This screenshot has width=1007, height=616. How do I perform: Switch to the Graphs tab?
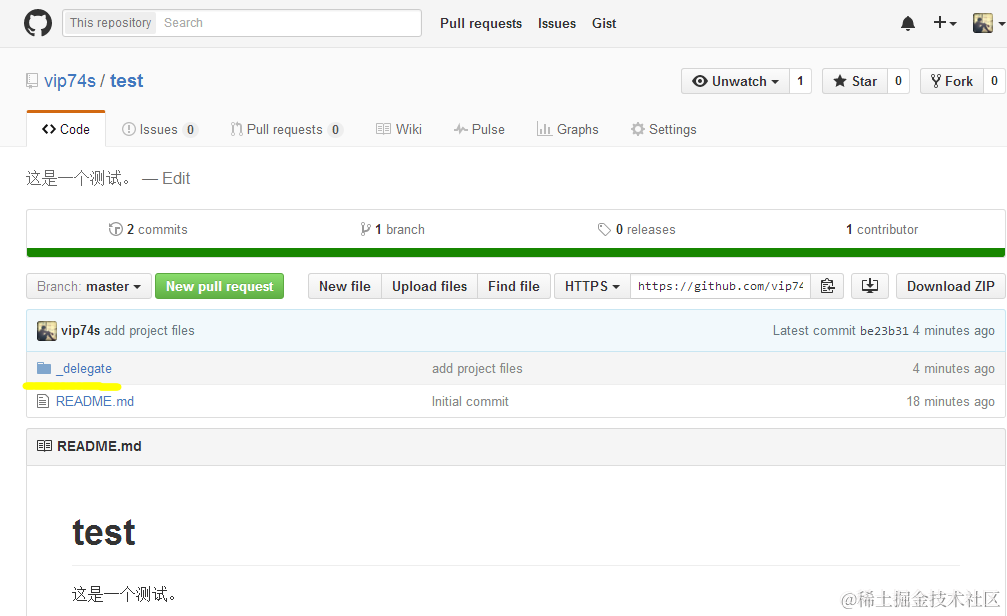click(568, 130)
